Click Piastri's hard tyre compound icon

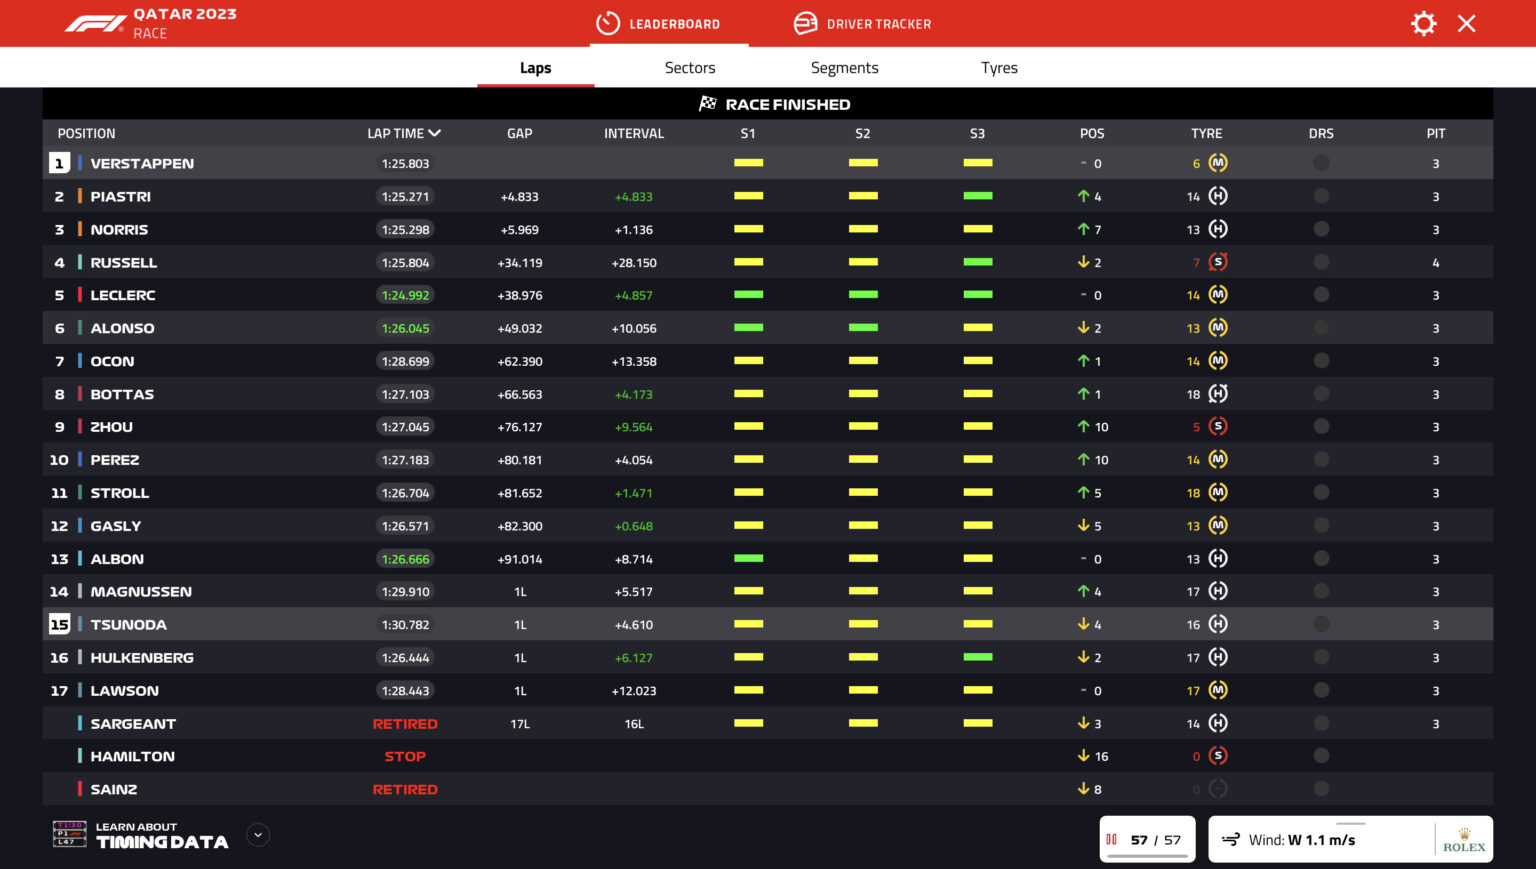point(1218,196)
